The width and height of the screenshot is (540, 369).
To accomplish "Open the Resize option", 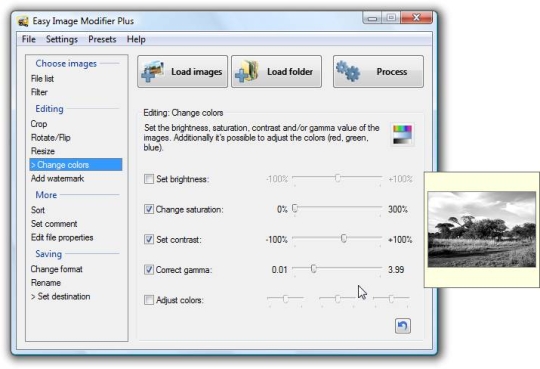I will [x=43, y=151].
